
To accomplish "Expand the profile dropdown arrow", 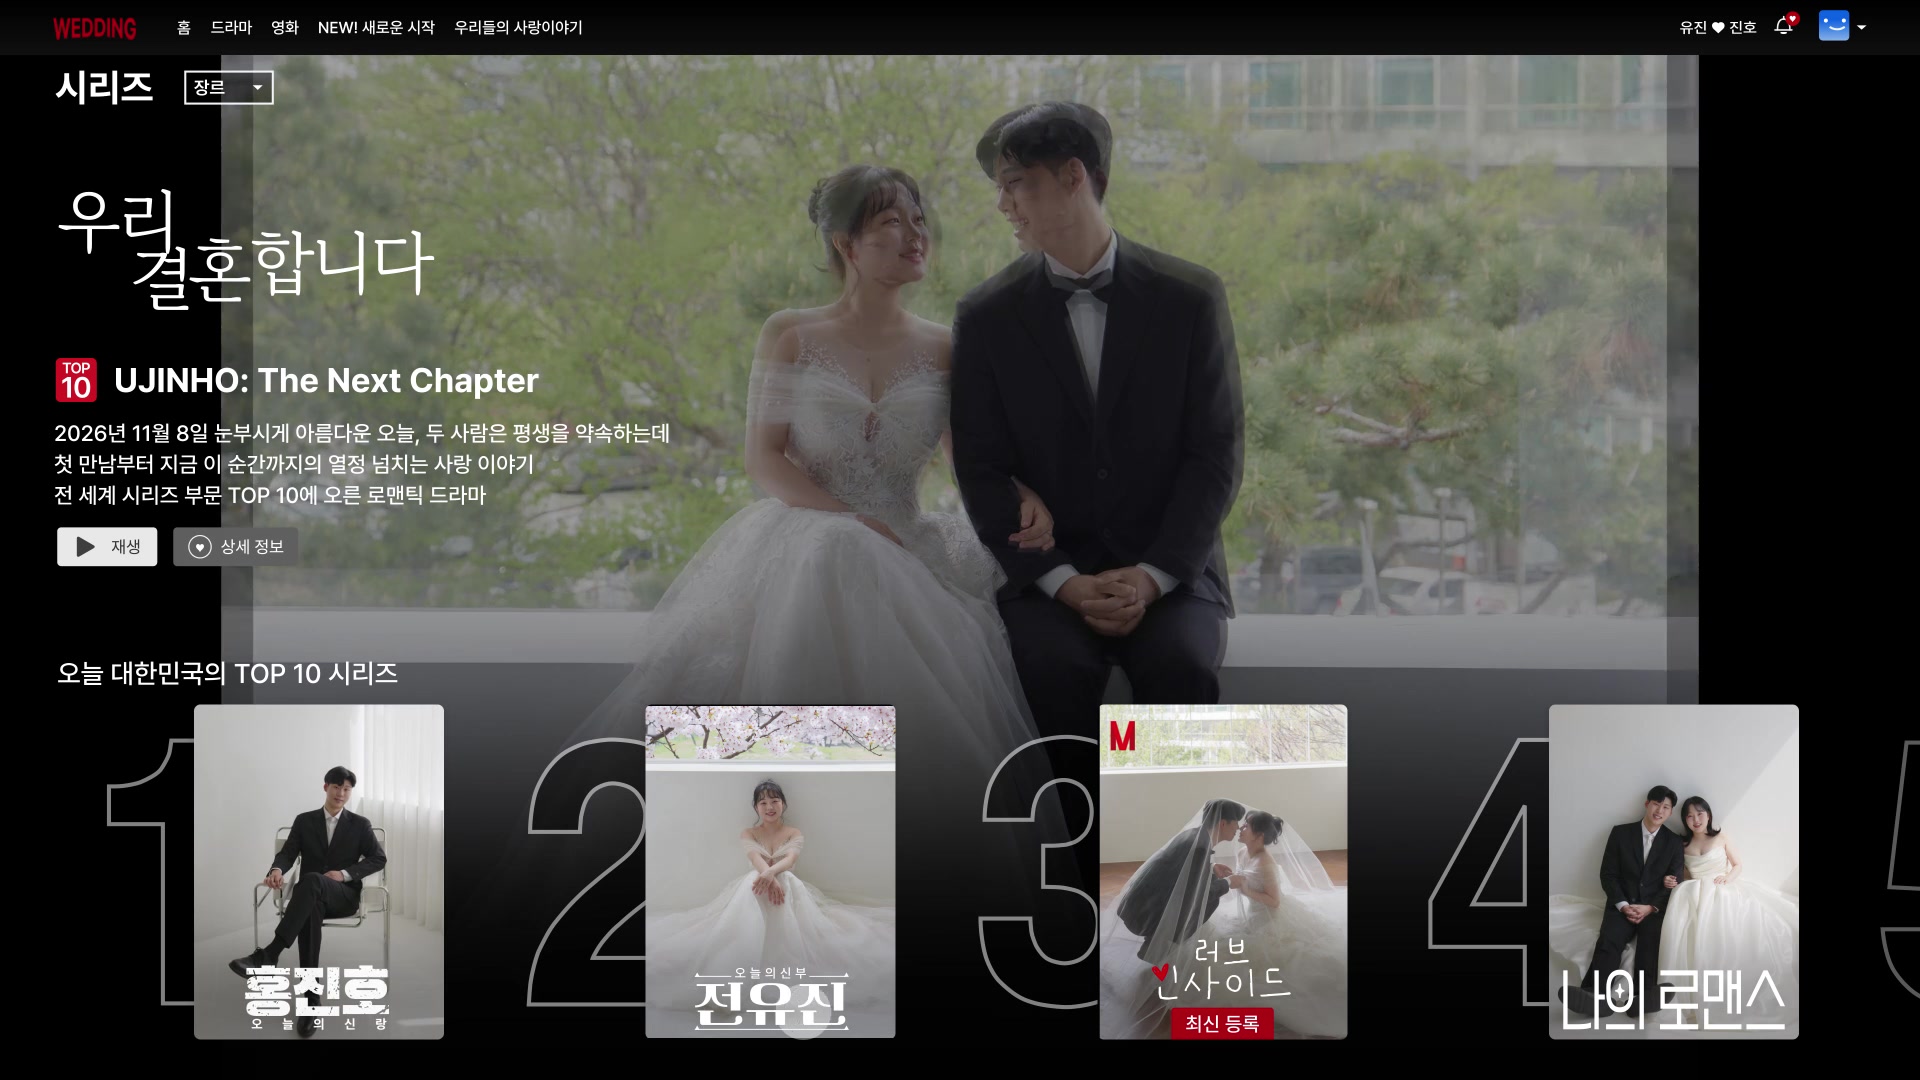I will click(1861, 27).
